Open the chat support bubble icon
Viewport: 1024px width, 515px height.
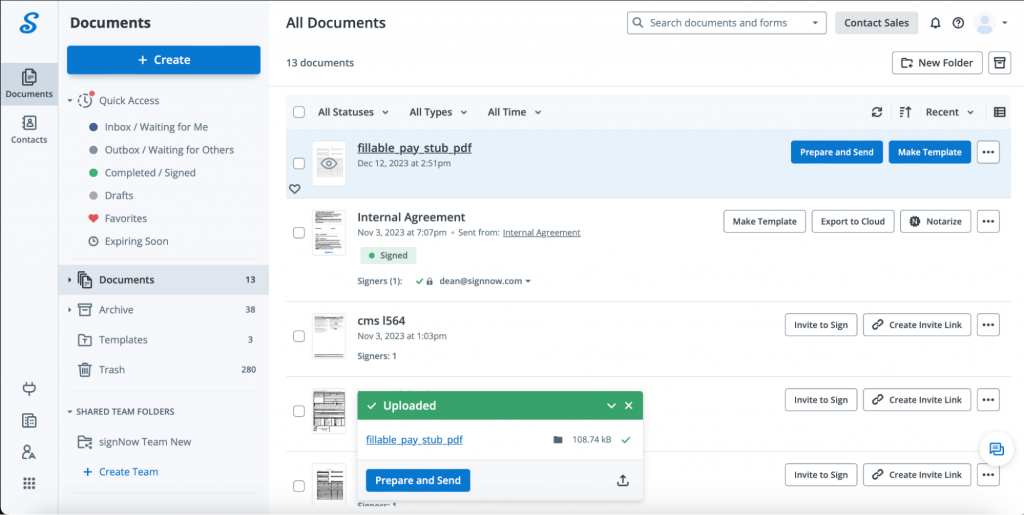point(996,449)
